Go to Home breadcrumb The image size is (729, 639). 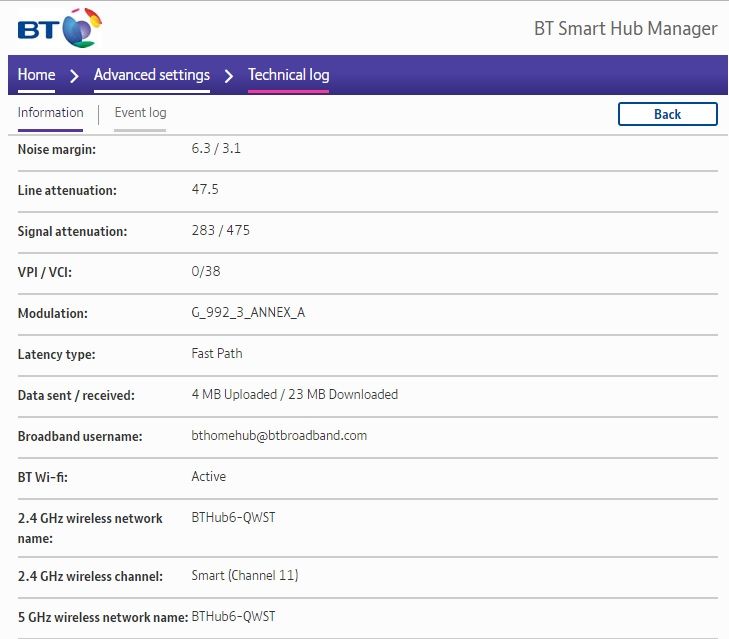[x=36, y=74]
